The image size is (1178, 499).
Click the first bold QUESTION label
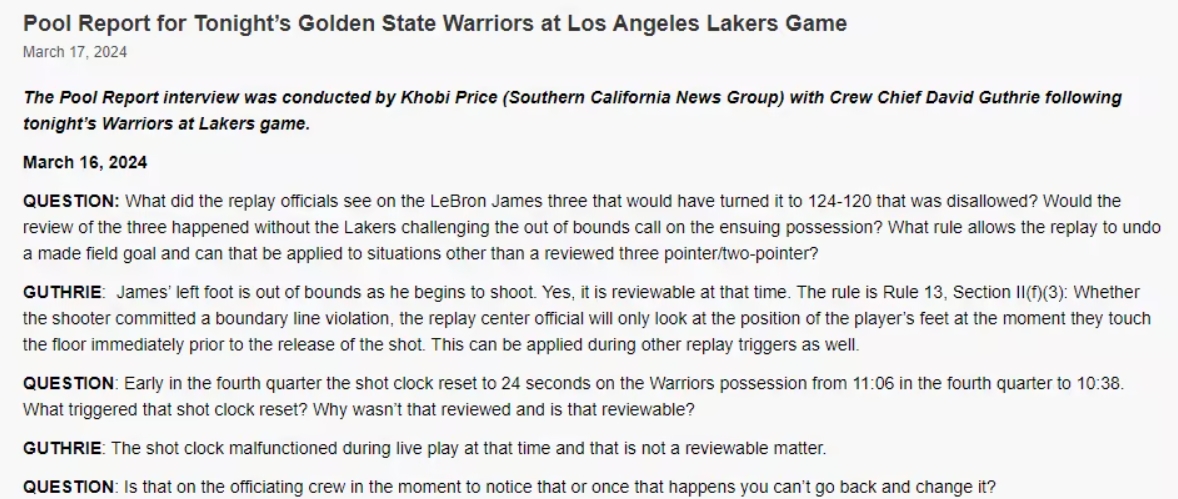71,201
